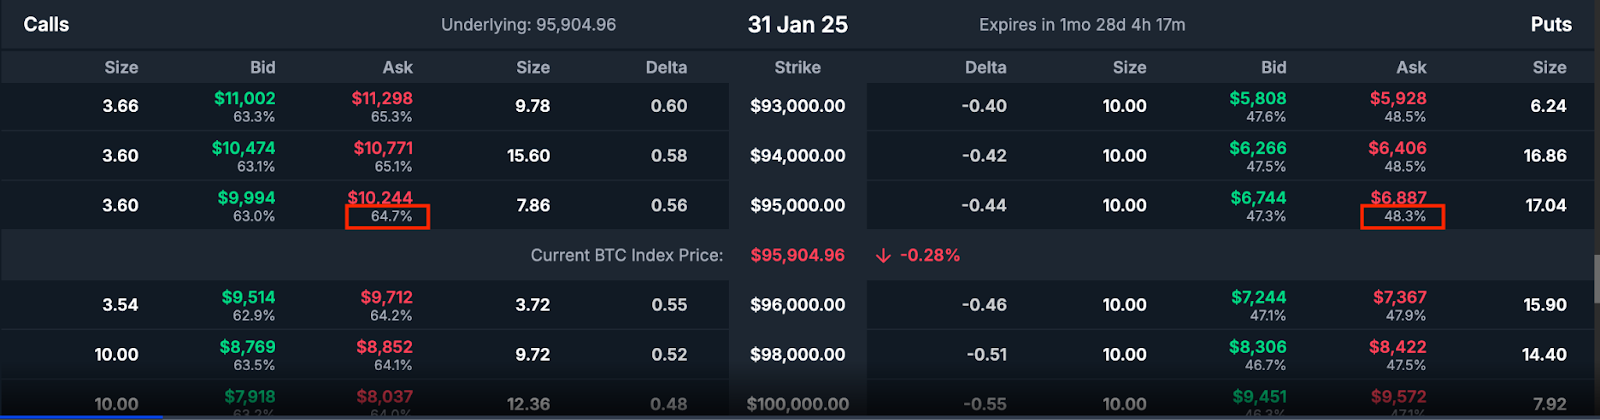Sort by the Strike column header
This screenshot has width=1600, height=420.
[x=797, y=68]
